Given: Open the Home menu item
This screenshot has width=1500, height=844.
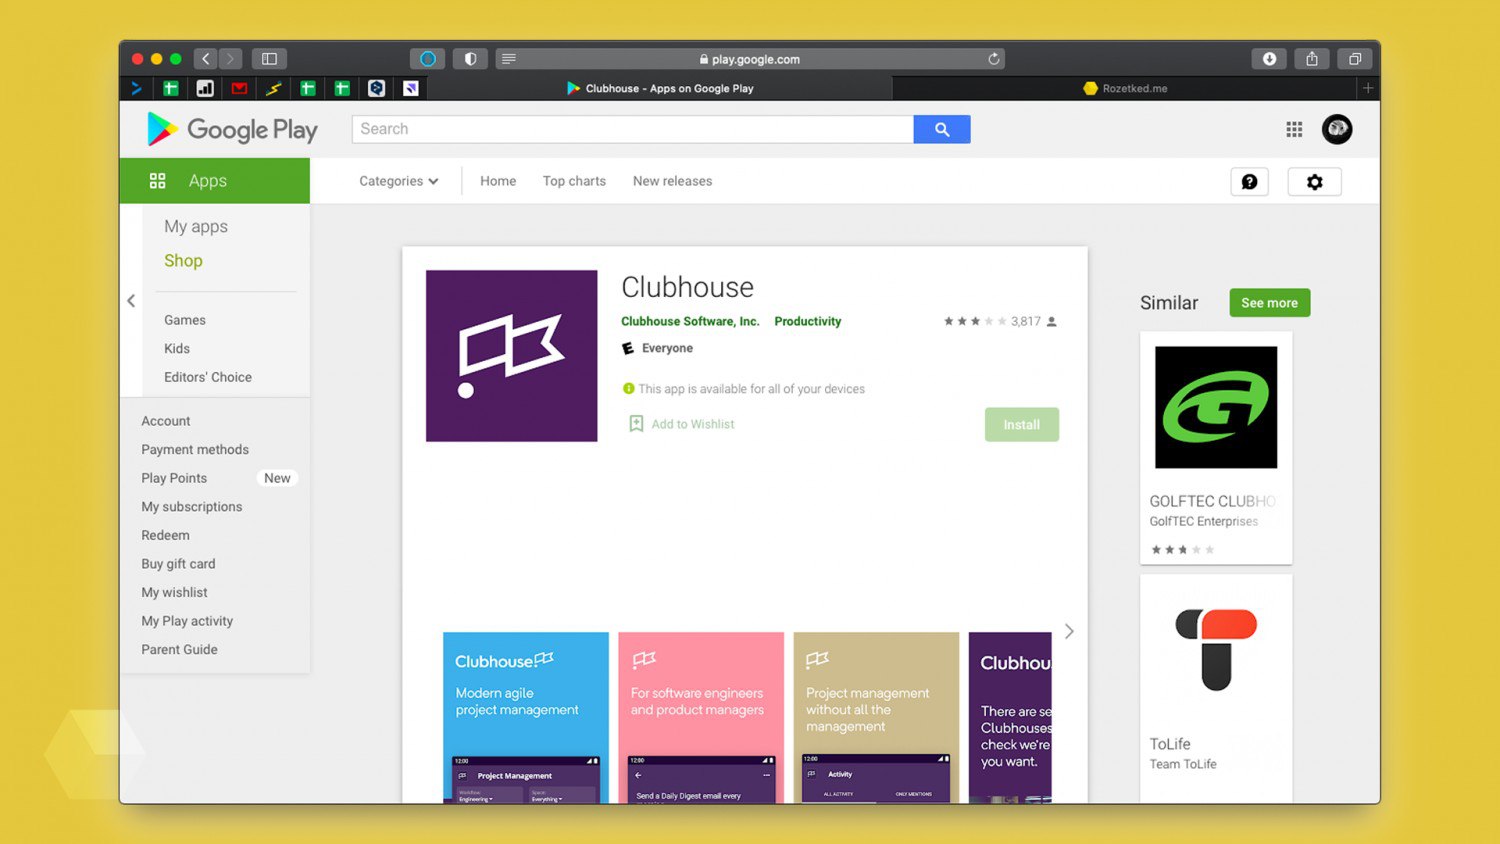Looking at the screenshot, I should click(x=498, y=181).
